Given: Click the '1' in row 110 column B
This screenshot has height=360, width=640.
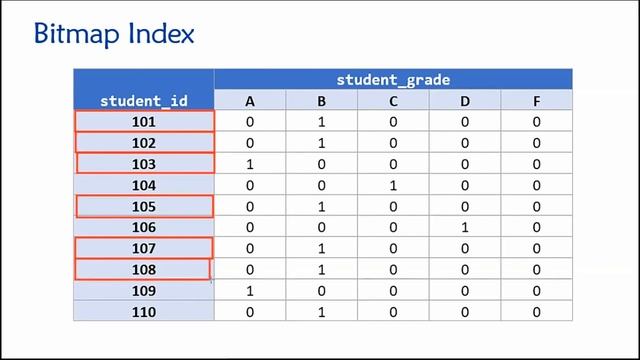Looking at the screenshot, I should pos(322,312).
